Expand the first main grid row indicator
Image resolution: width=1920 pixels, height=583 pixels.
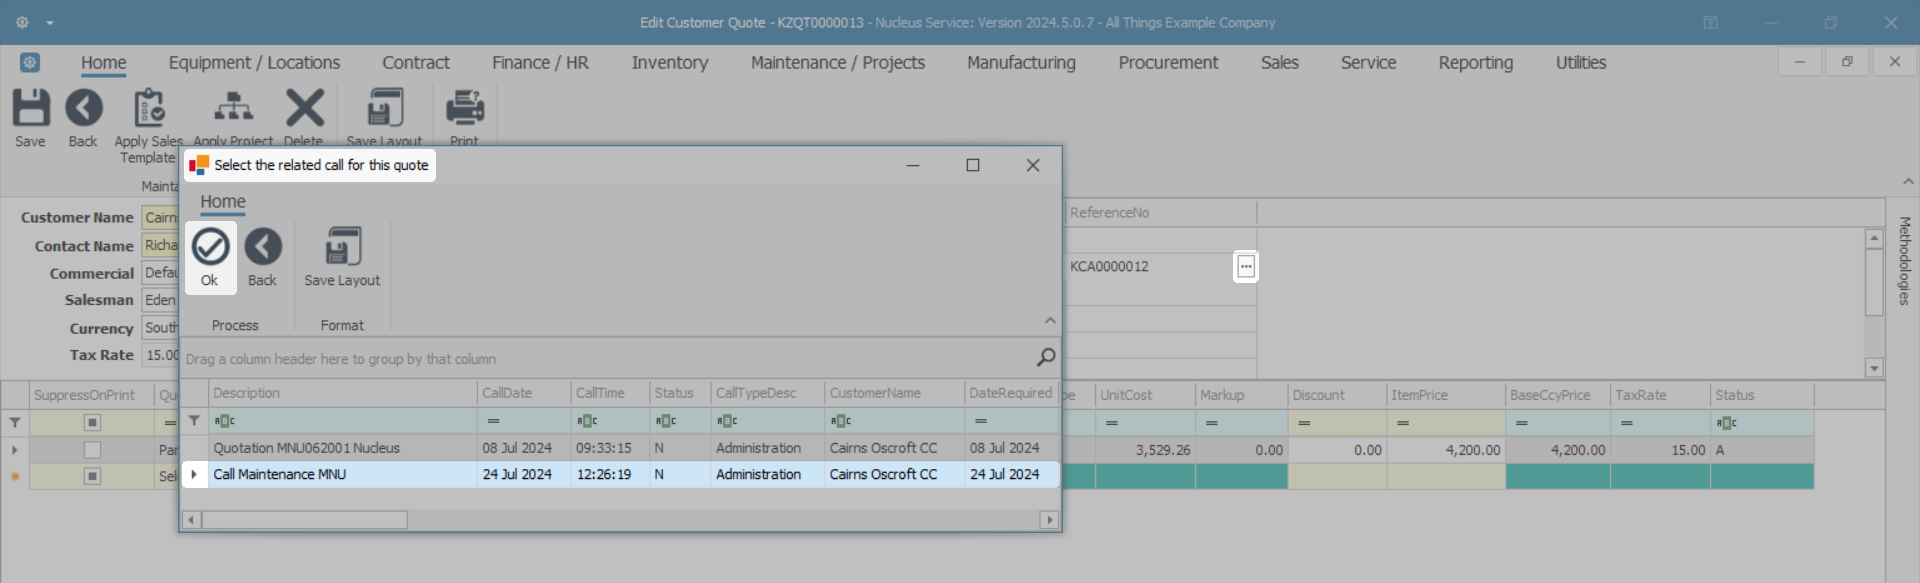coord(14,450)
